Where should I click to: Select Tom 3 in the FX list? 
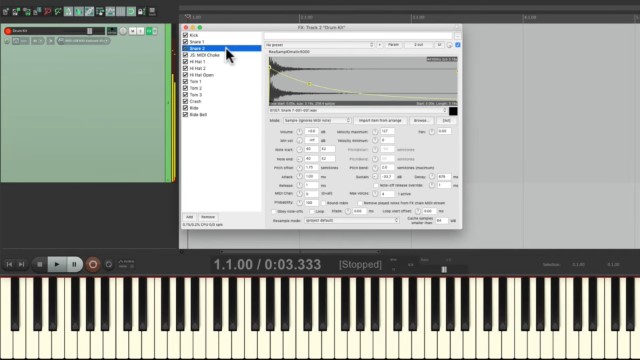196,95
